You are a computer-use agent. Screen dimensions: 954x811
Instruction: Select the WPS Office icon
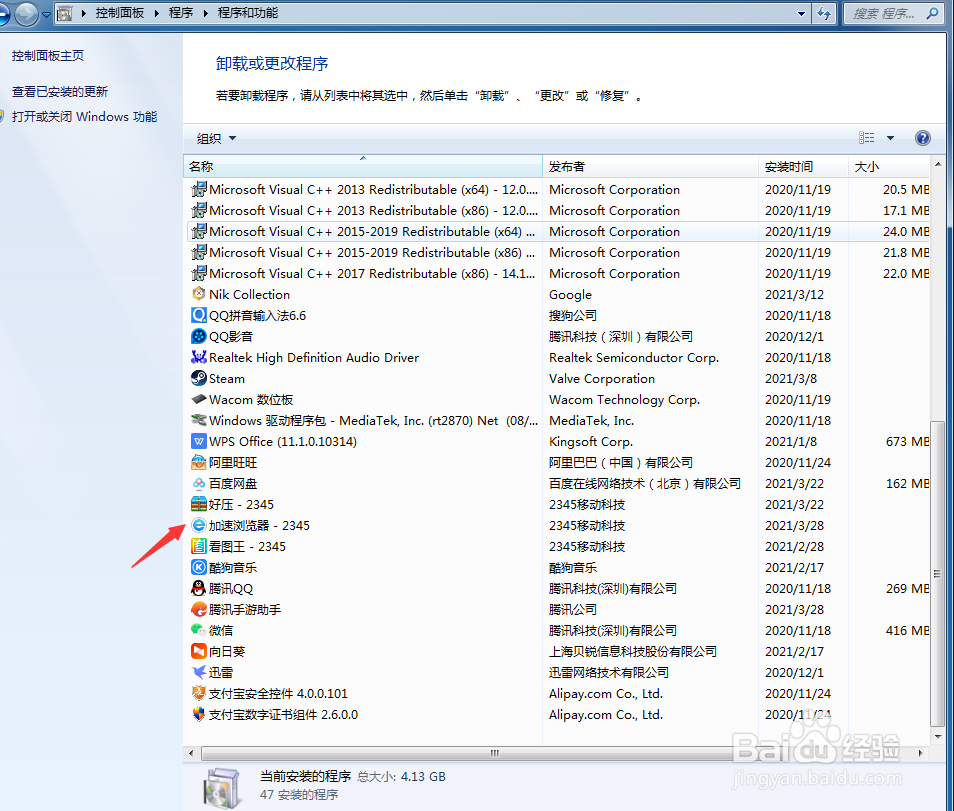198,441
